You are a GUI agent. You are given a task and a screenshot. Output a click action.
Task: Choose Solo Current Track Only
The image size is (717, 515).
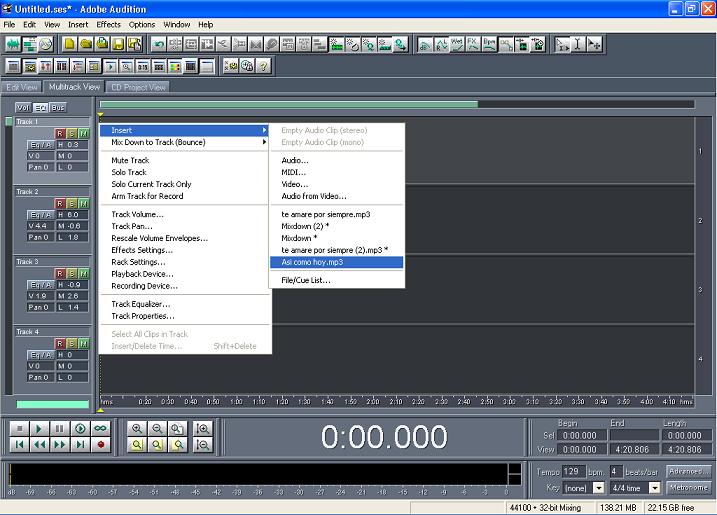[185, 184]
